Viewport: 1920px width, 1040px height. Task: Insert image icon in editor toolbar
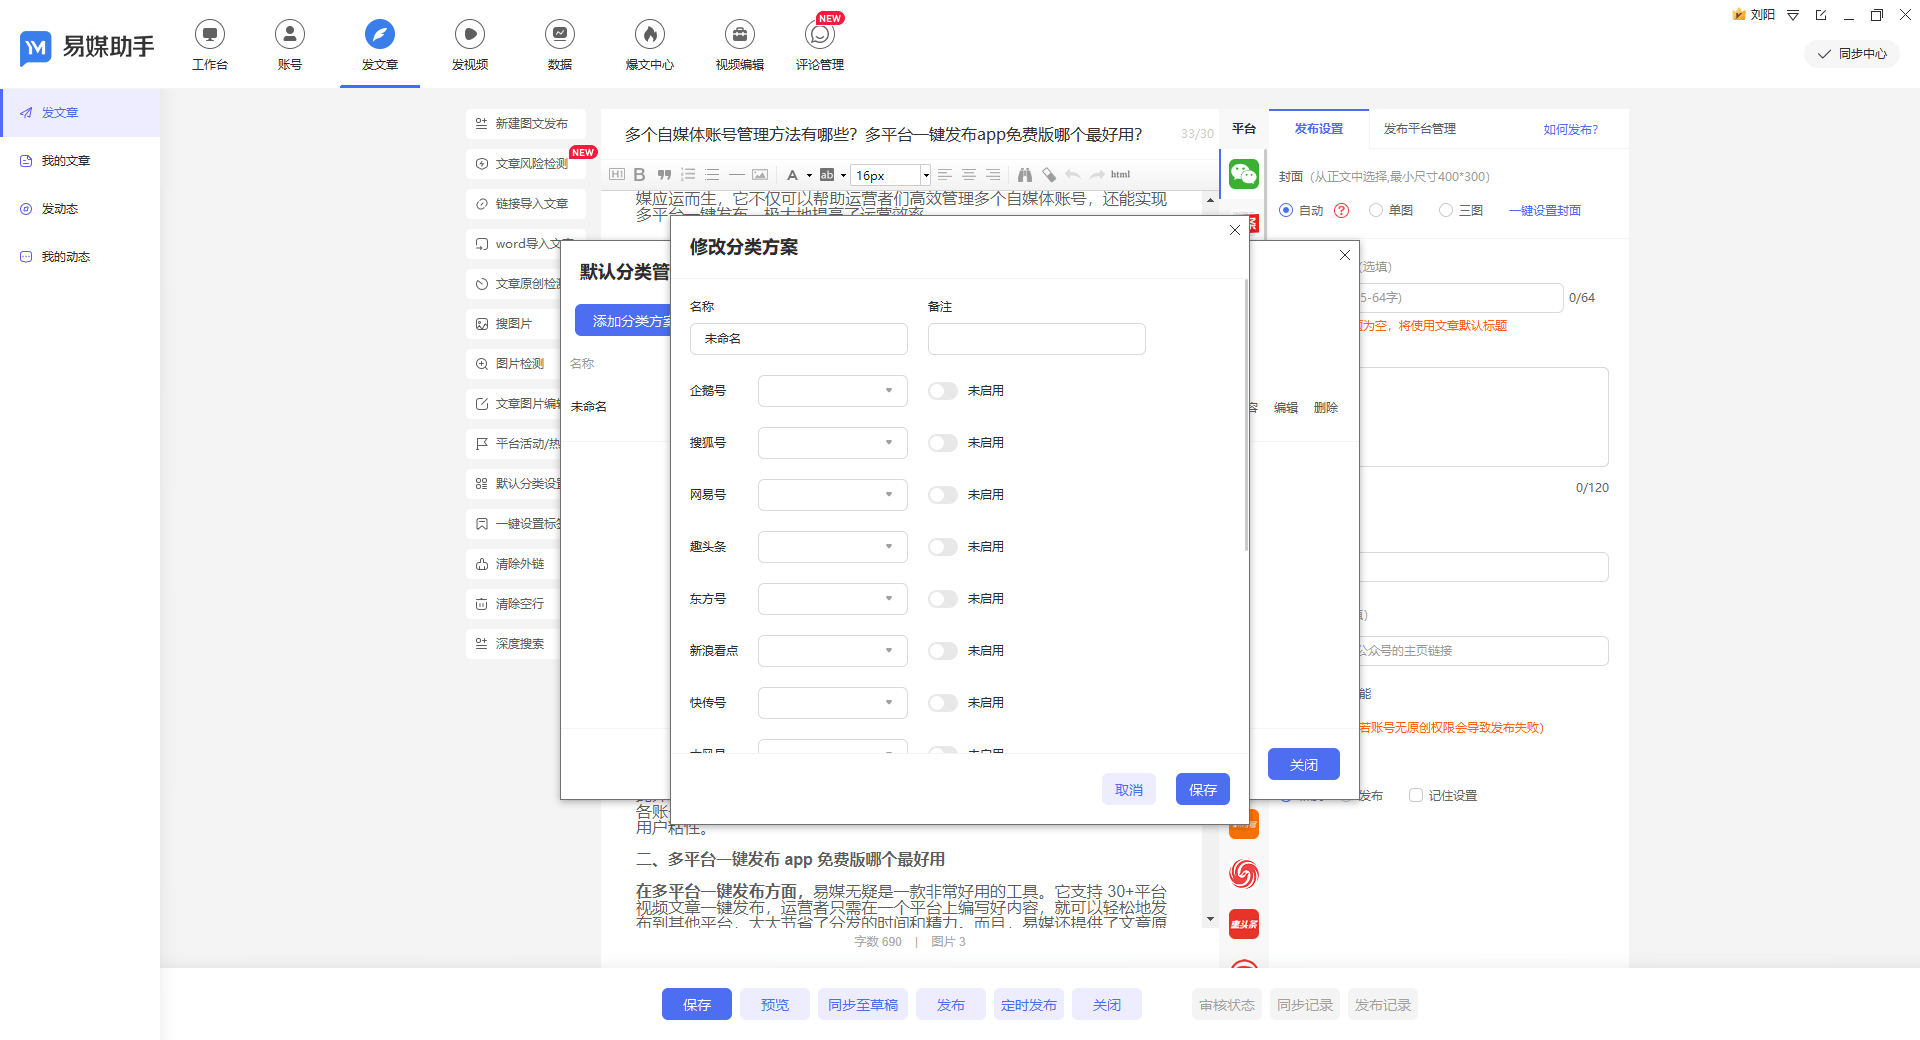point(760,174)
